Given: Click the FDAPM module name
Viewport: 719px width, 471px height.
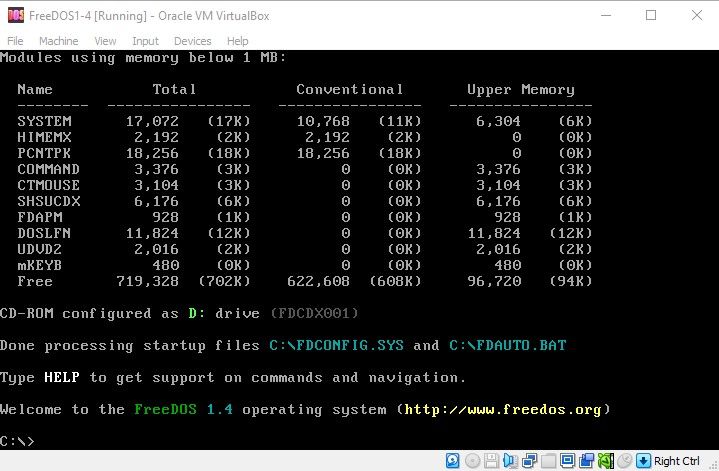Looking at the screenshot, I should (x=40, y=217).
